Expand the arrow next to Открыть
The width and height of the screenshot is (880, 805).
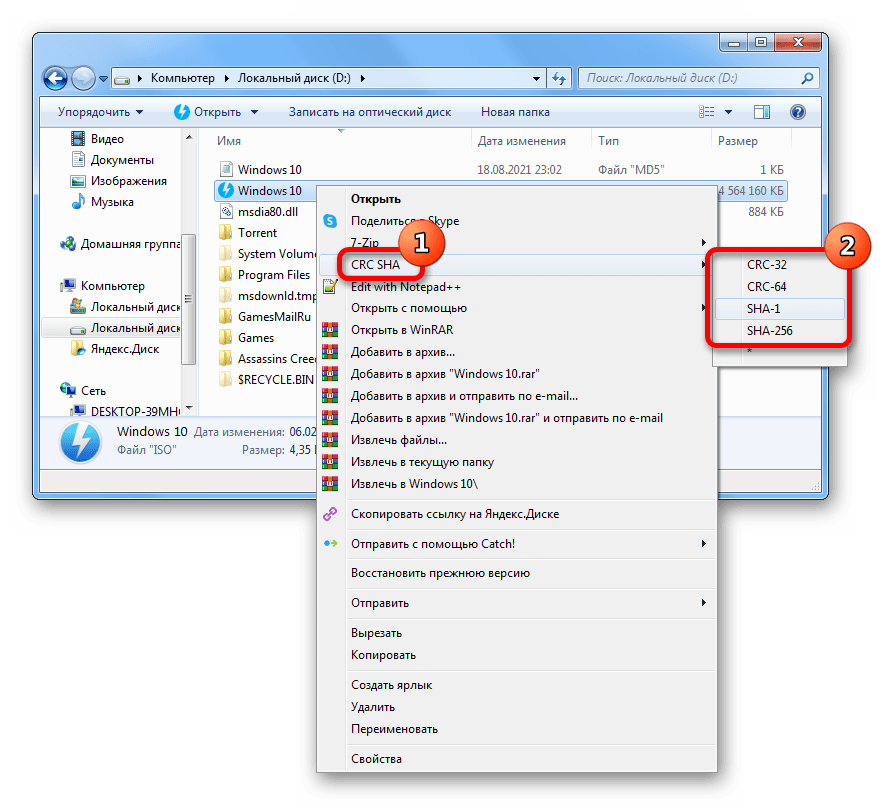254,112
